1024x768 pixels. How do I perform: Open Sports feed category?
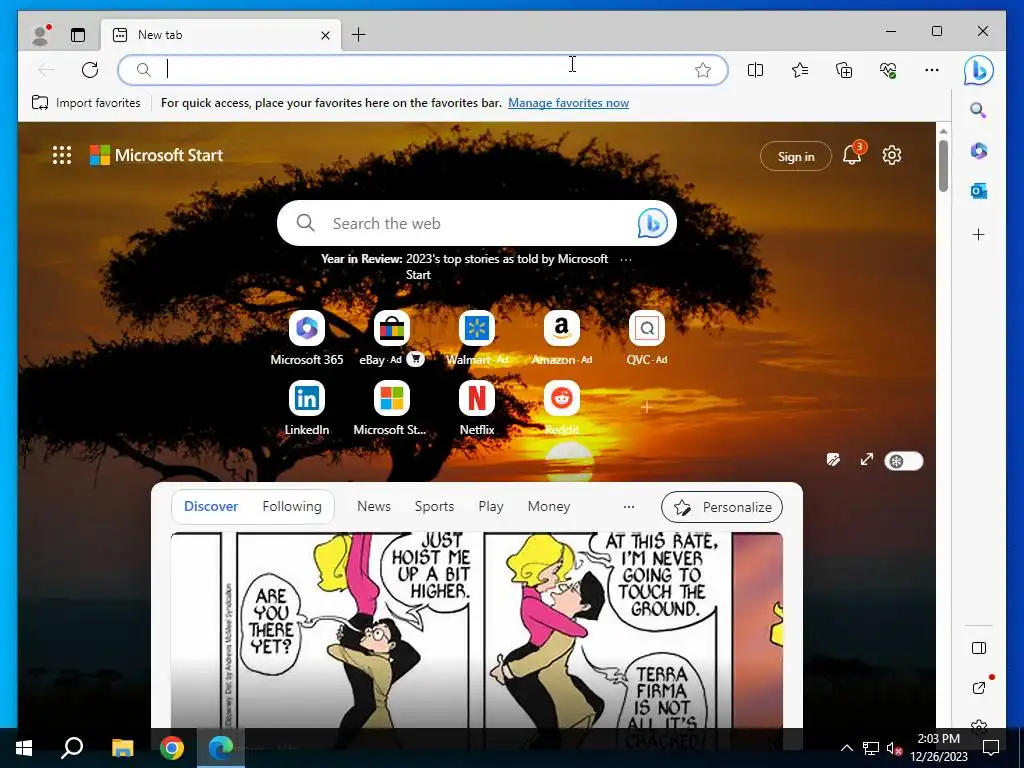click(x=434, y=506)
